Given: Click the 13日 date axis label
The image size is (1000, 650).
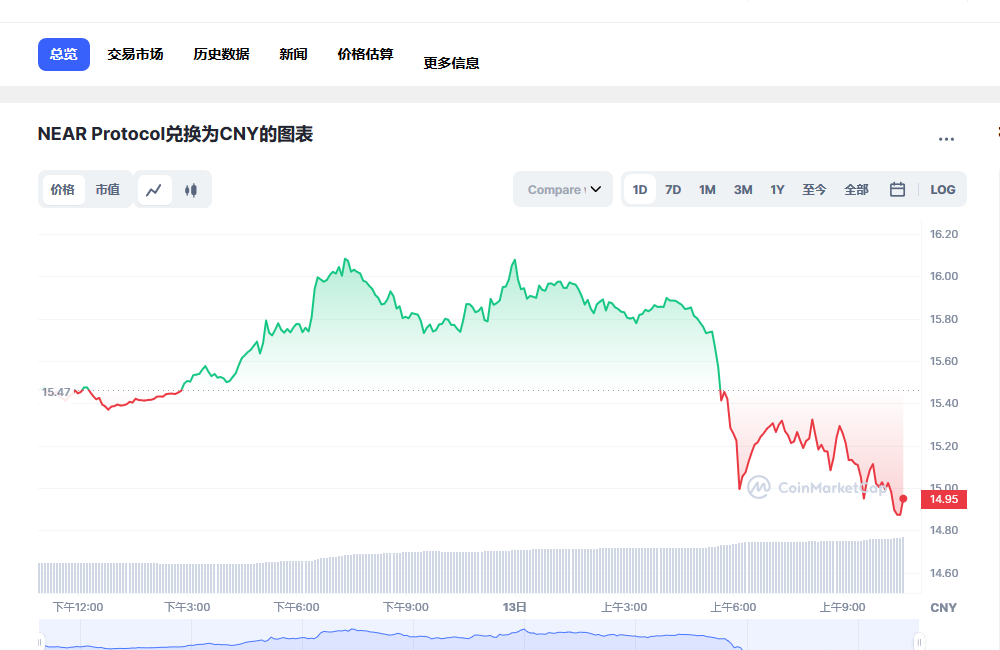Looking at the screenshot, I should click(515, 607).
